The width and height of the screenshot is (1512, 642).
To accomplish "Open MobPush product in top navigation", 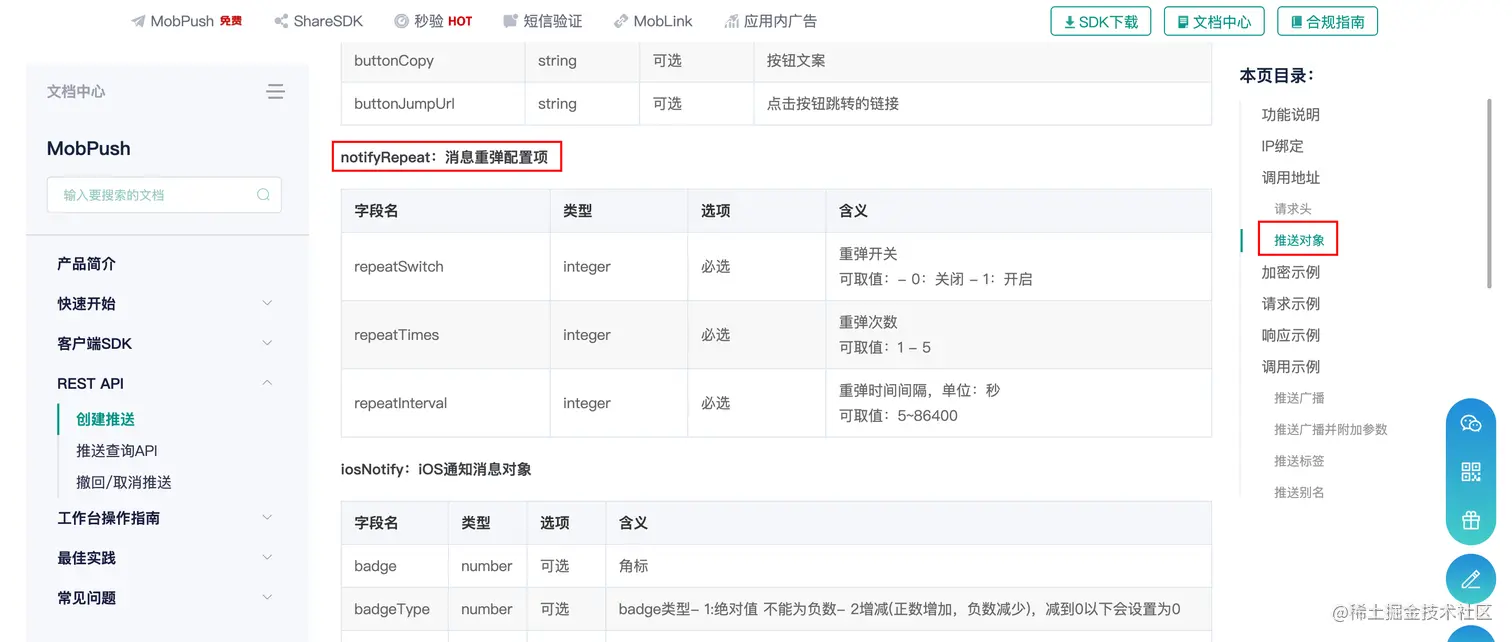I will pos(186,21).
